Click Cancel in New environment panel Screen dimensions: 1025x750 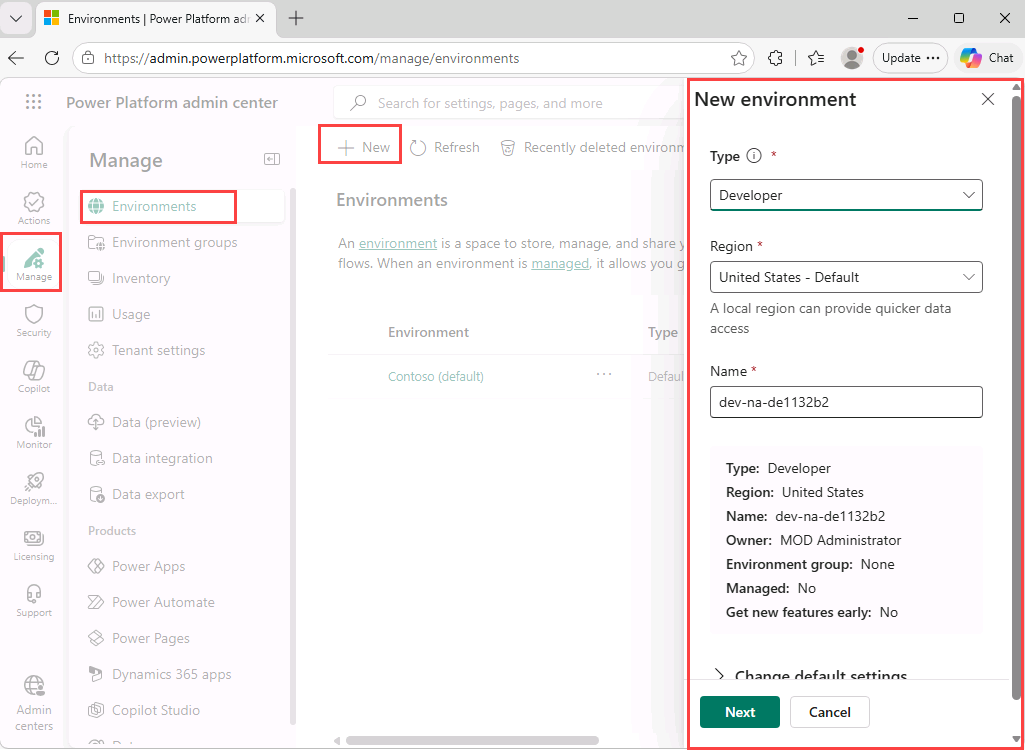pyautogui.click(x=830, y=712)
